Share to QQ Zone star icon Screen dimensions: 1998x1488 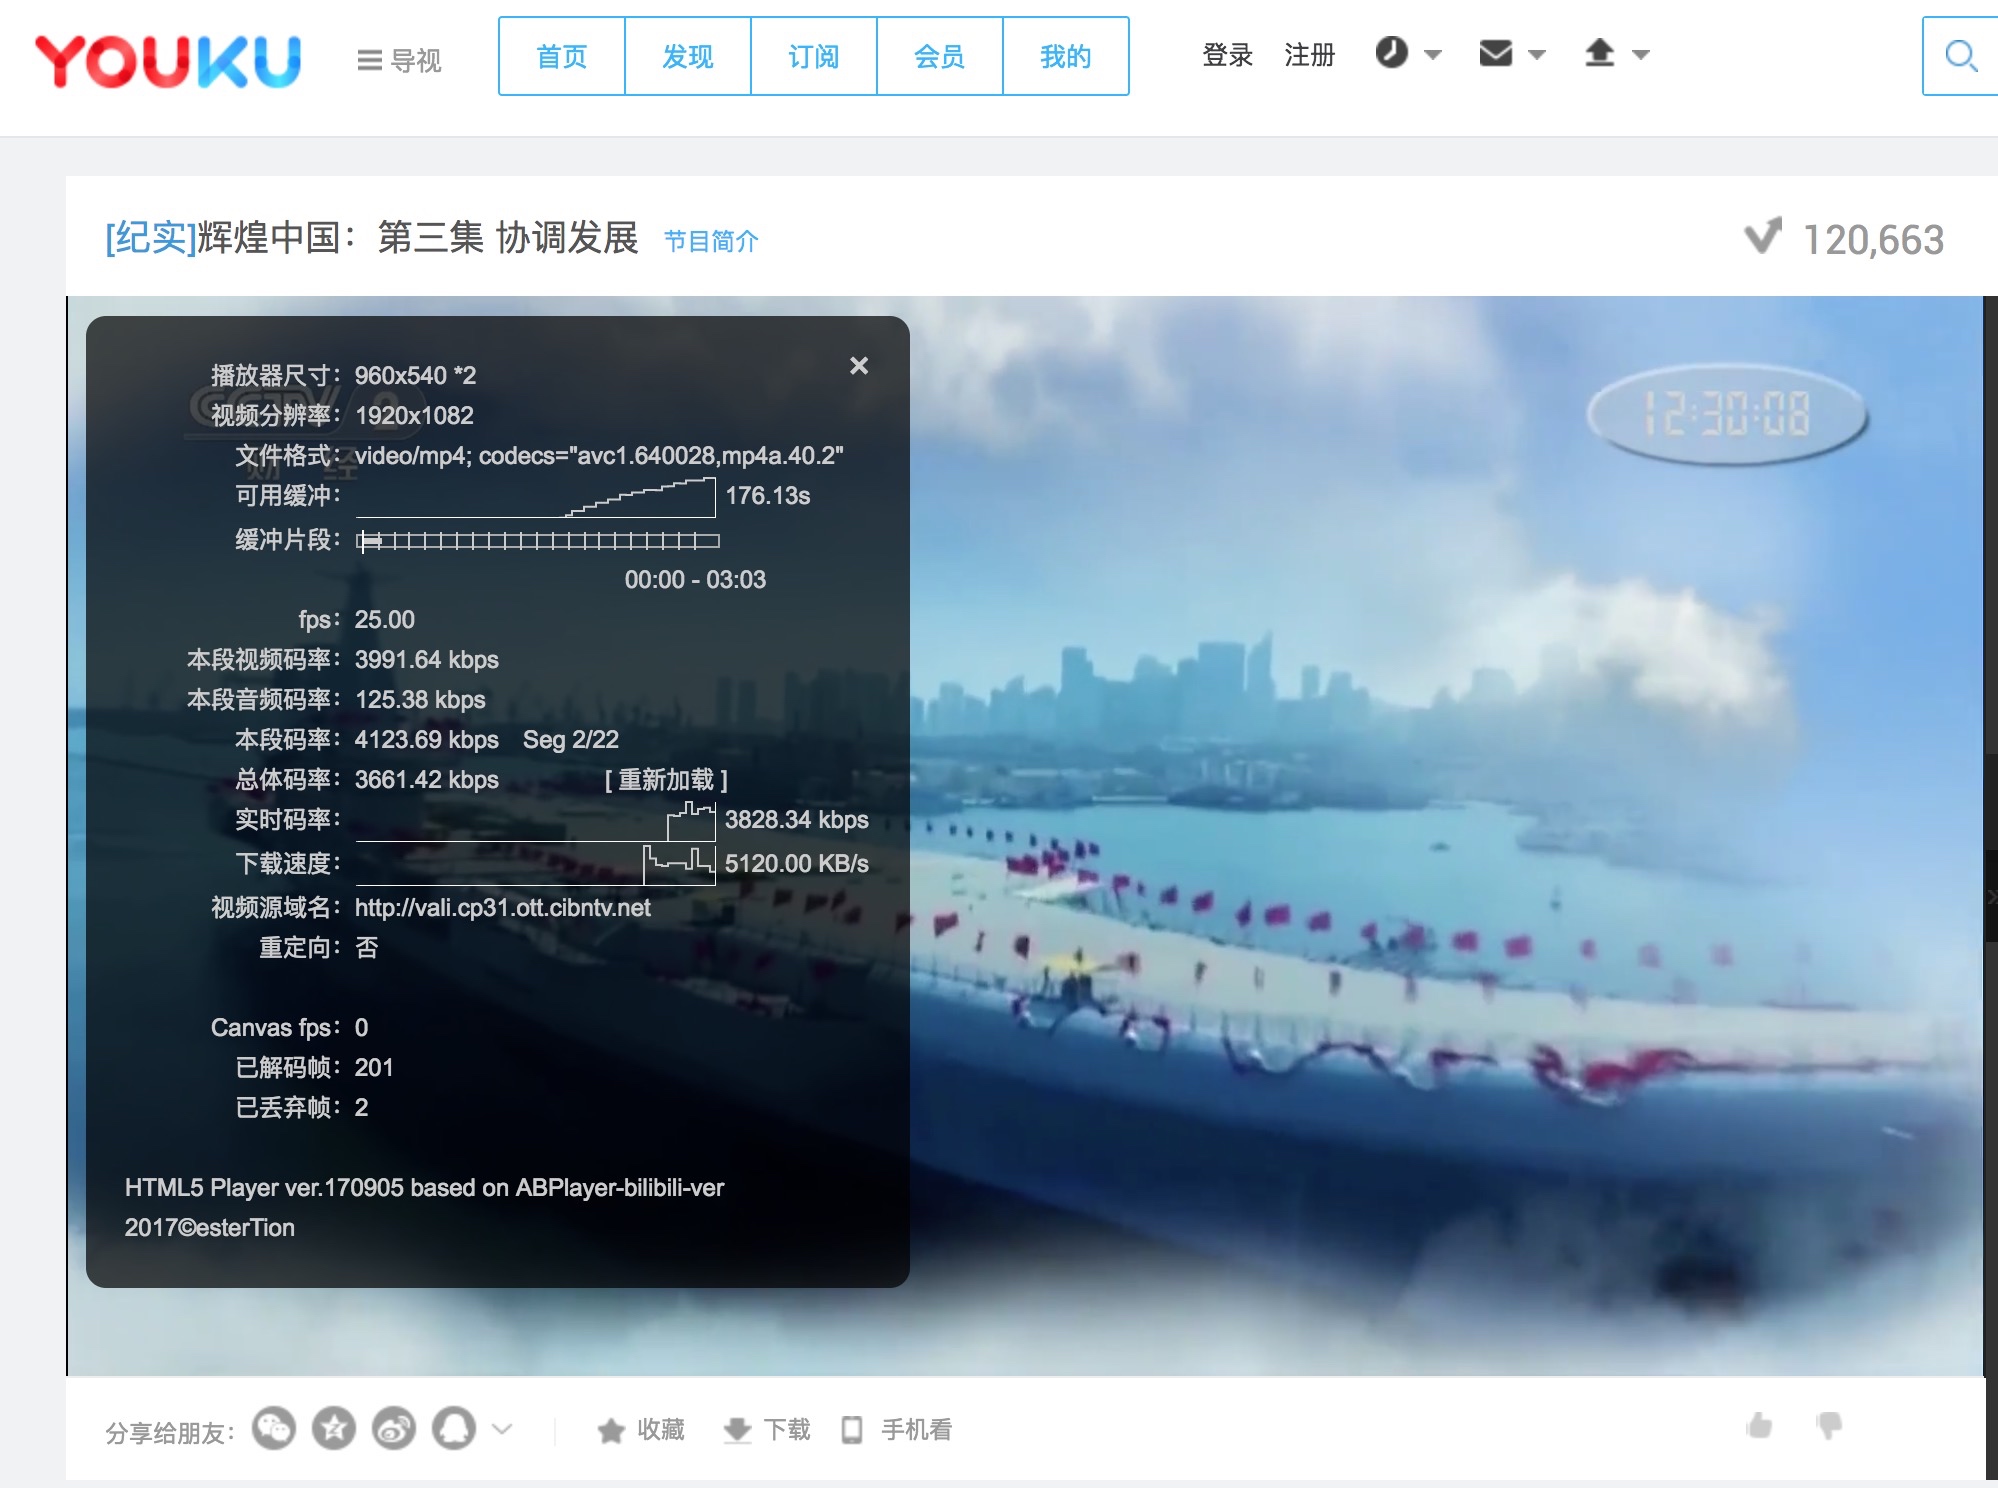pyautogui.click(x=334, y=1429)
